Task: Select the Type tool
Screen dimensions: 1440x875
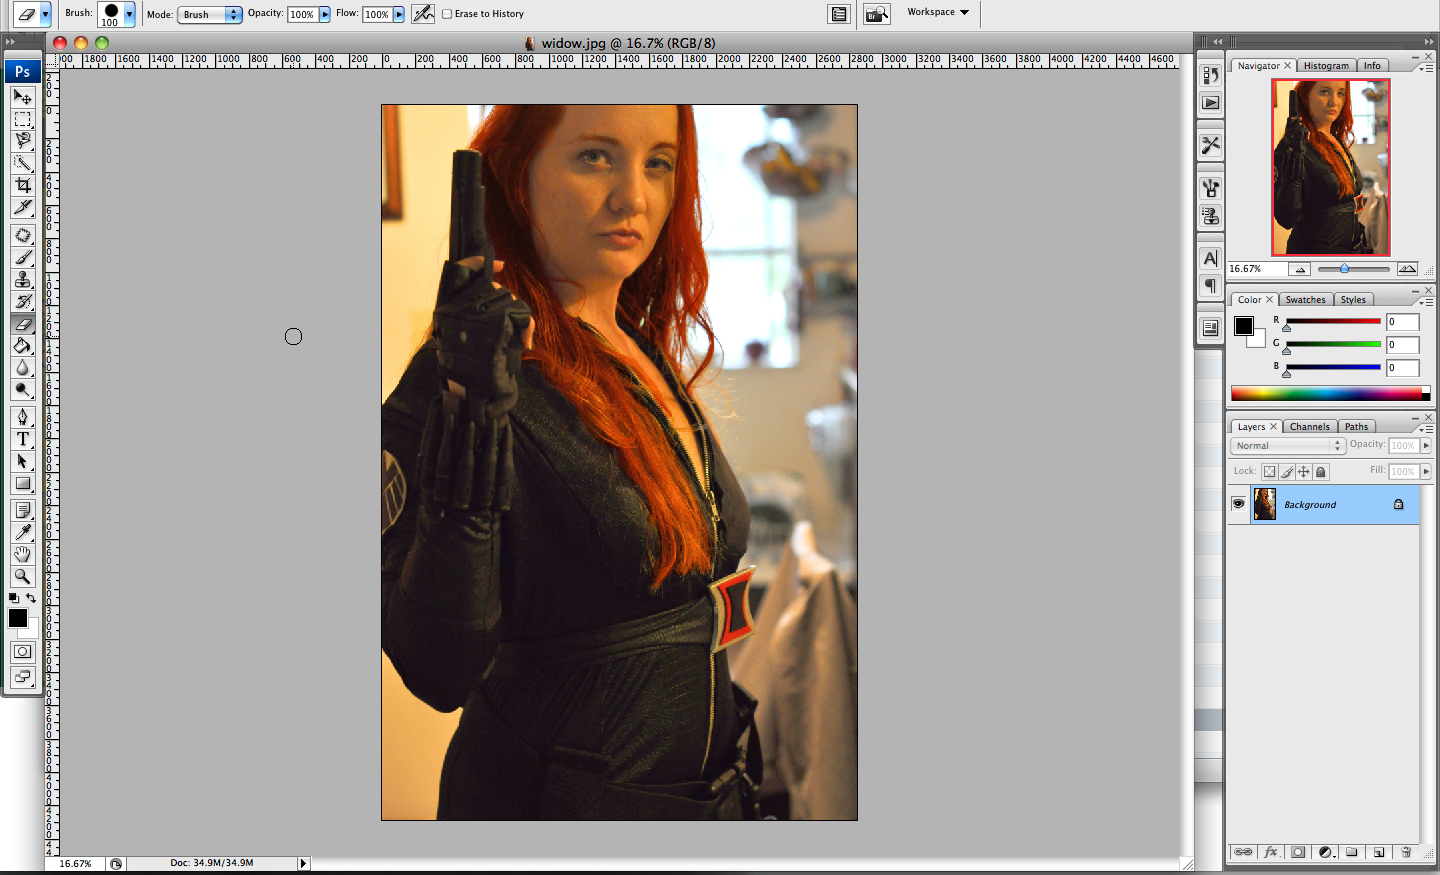Action: (x=22, y=439)
